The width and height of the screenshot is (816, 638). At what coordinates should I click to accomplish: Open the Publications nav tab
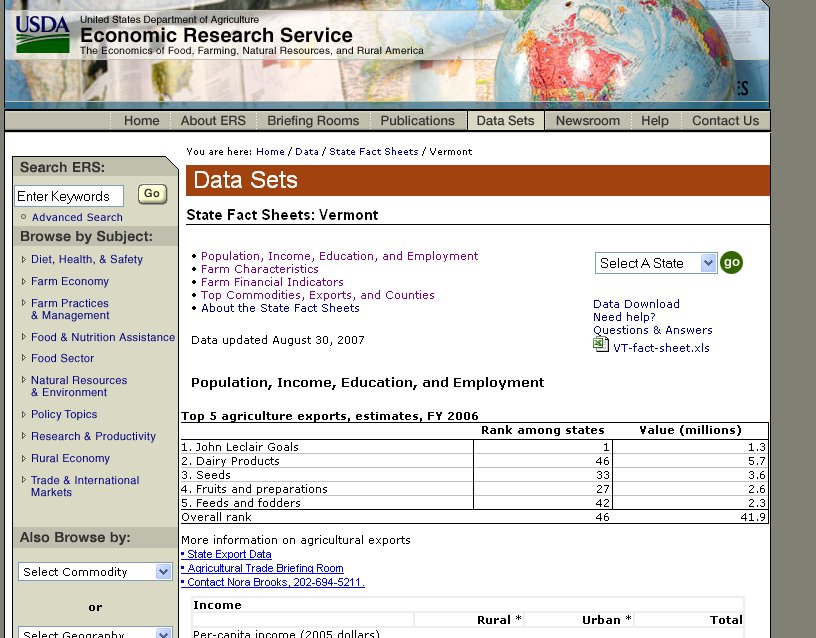417,121
